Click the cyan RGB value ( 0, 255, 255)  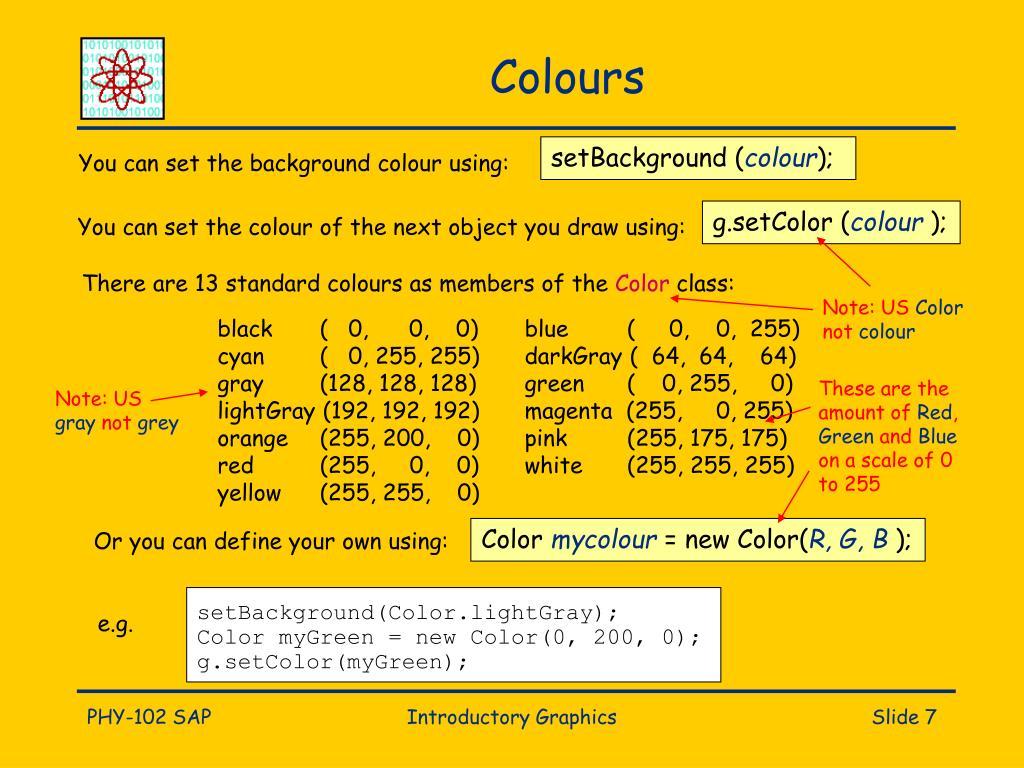pos(400,356)
